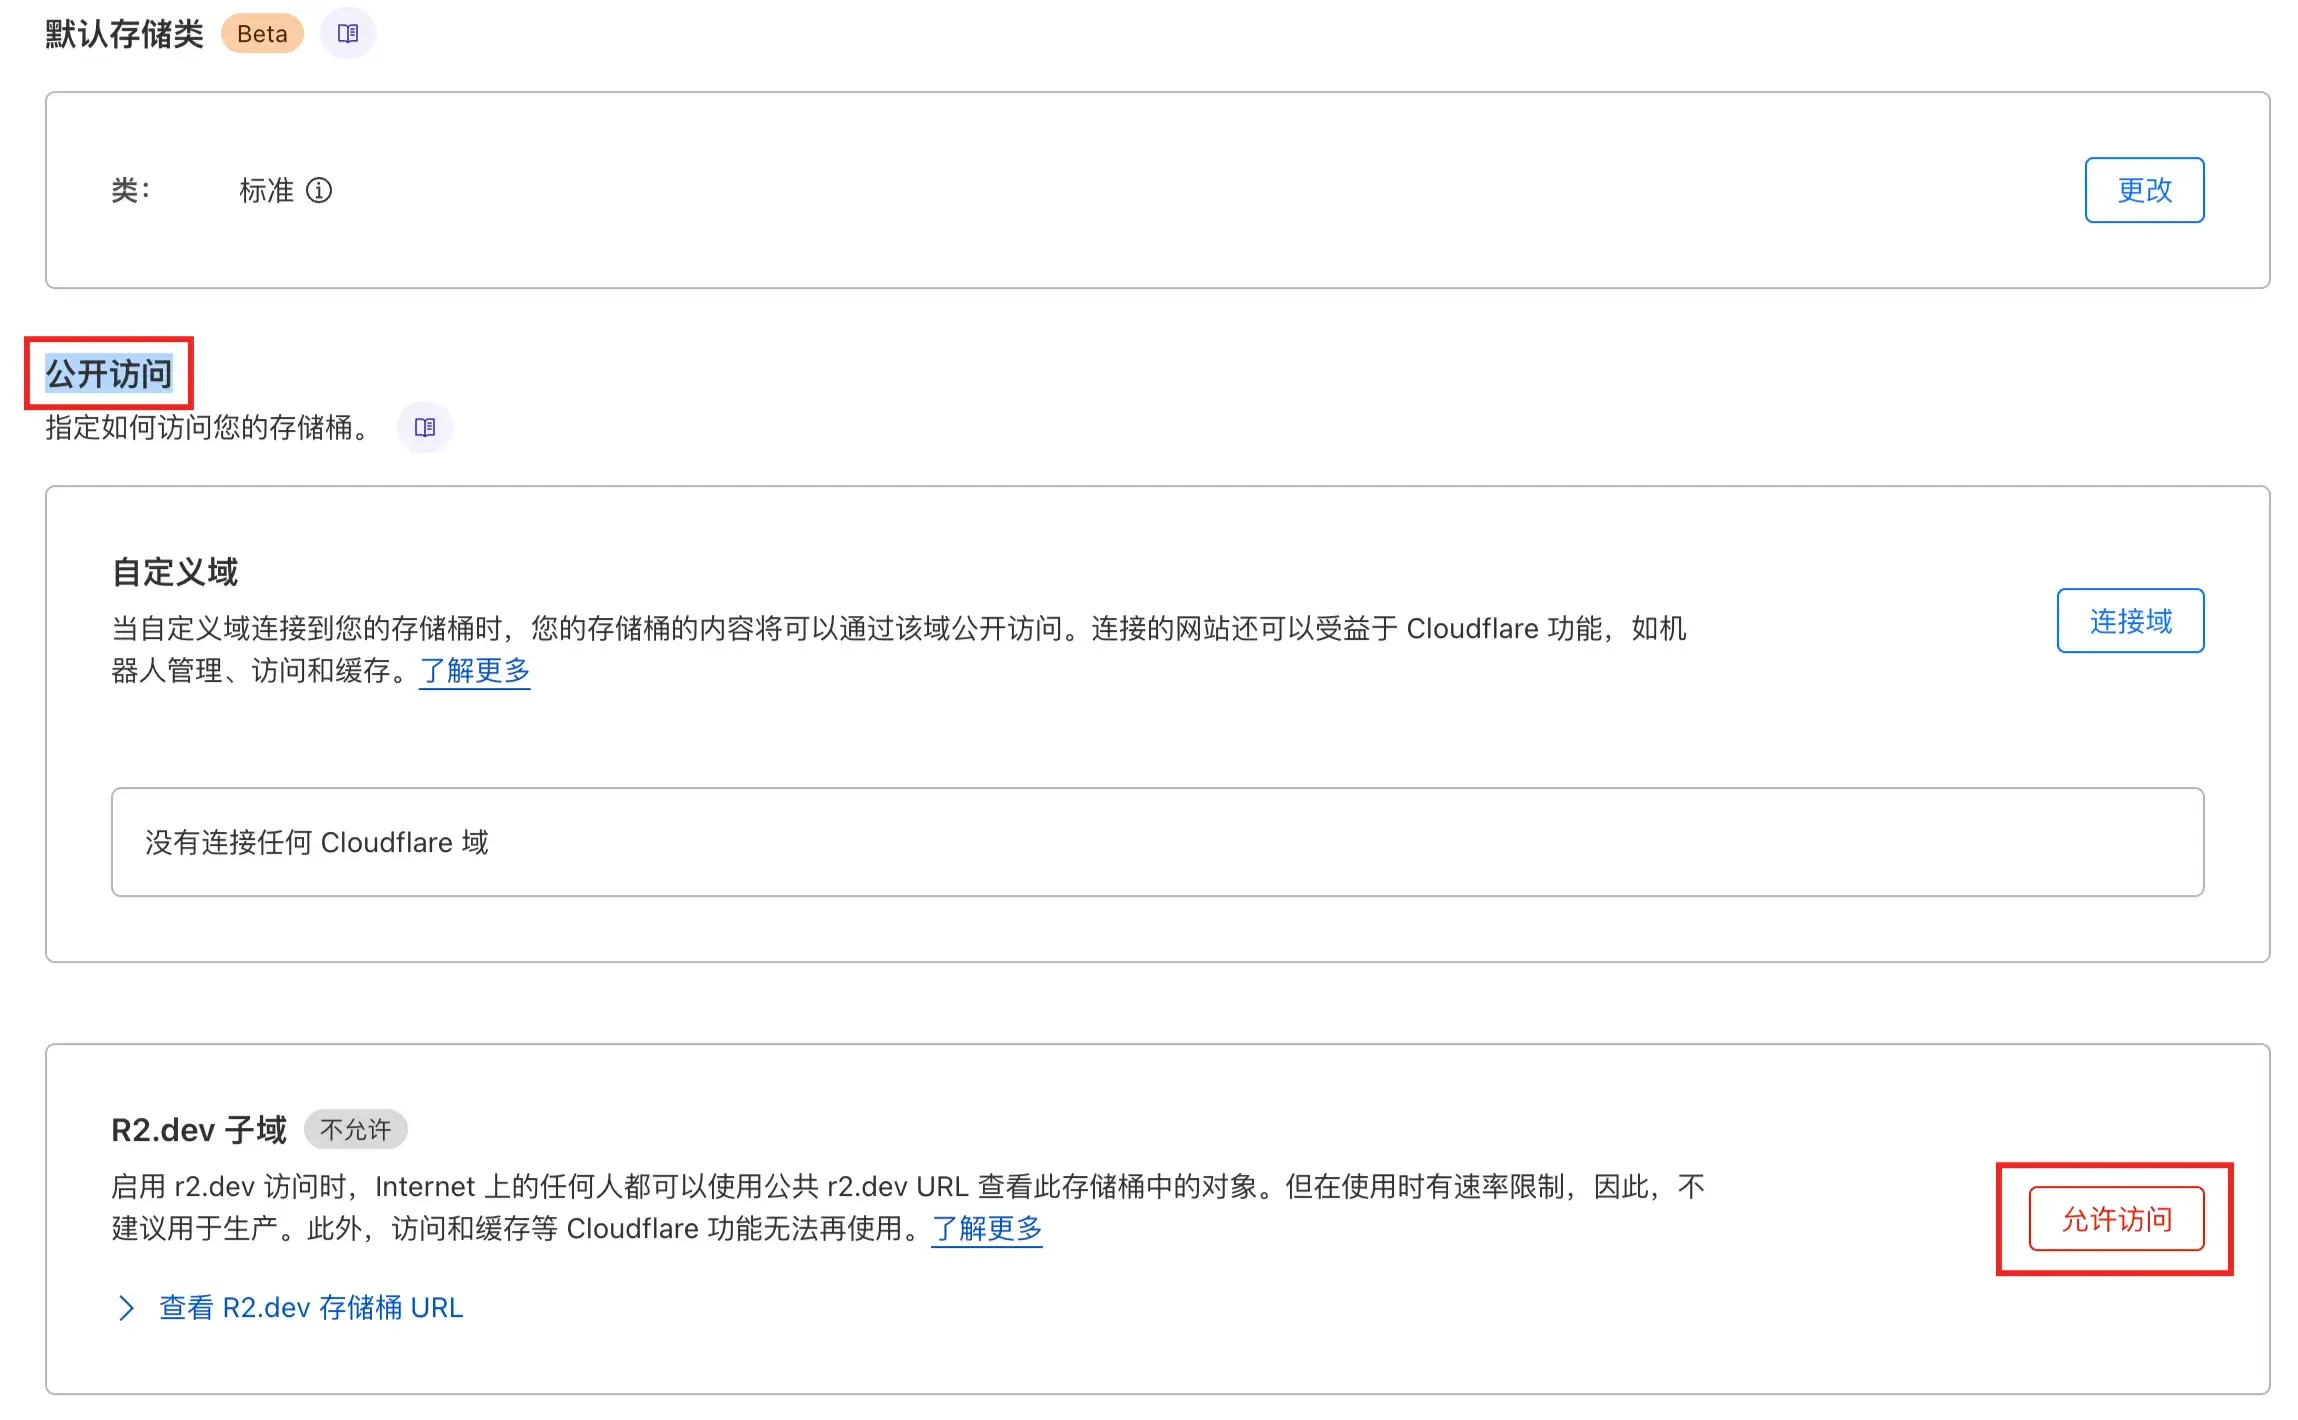2298x1420 pixels.
Task: Click the 更改 button
Action: pos(2144,190)
